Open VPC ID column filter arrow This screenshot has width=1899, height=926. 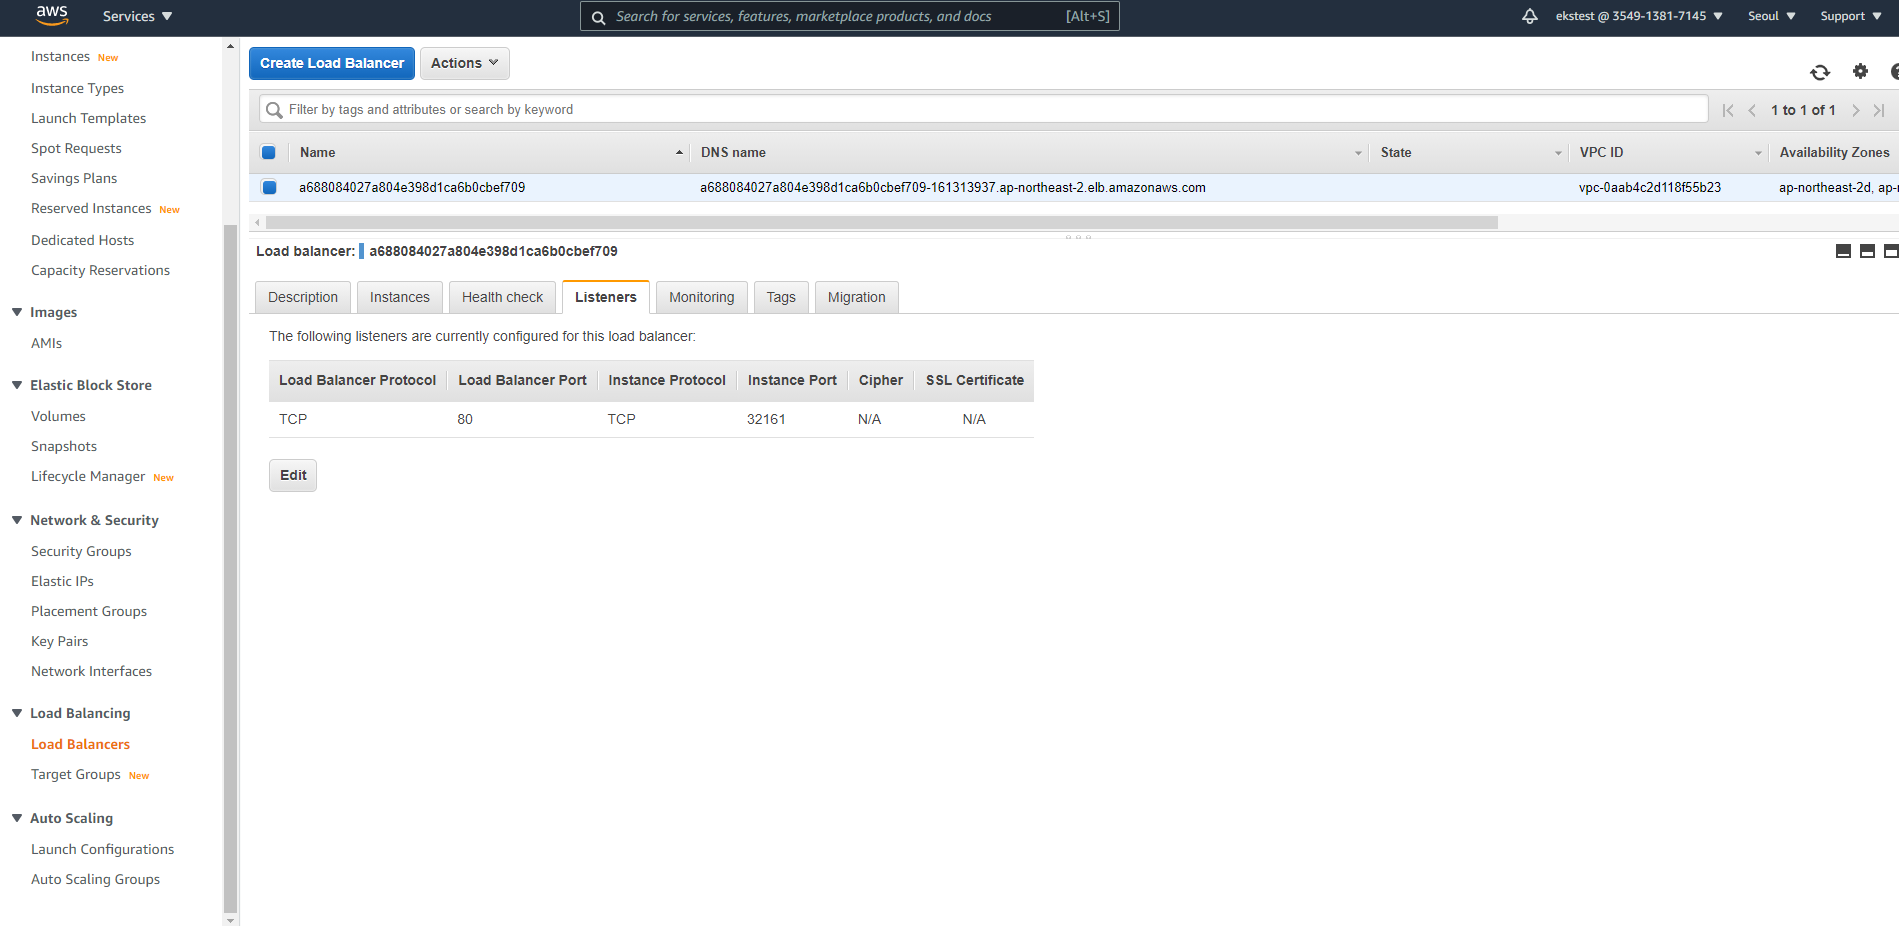[1758, 153]
